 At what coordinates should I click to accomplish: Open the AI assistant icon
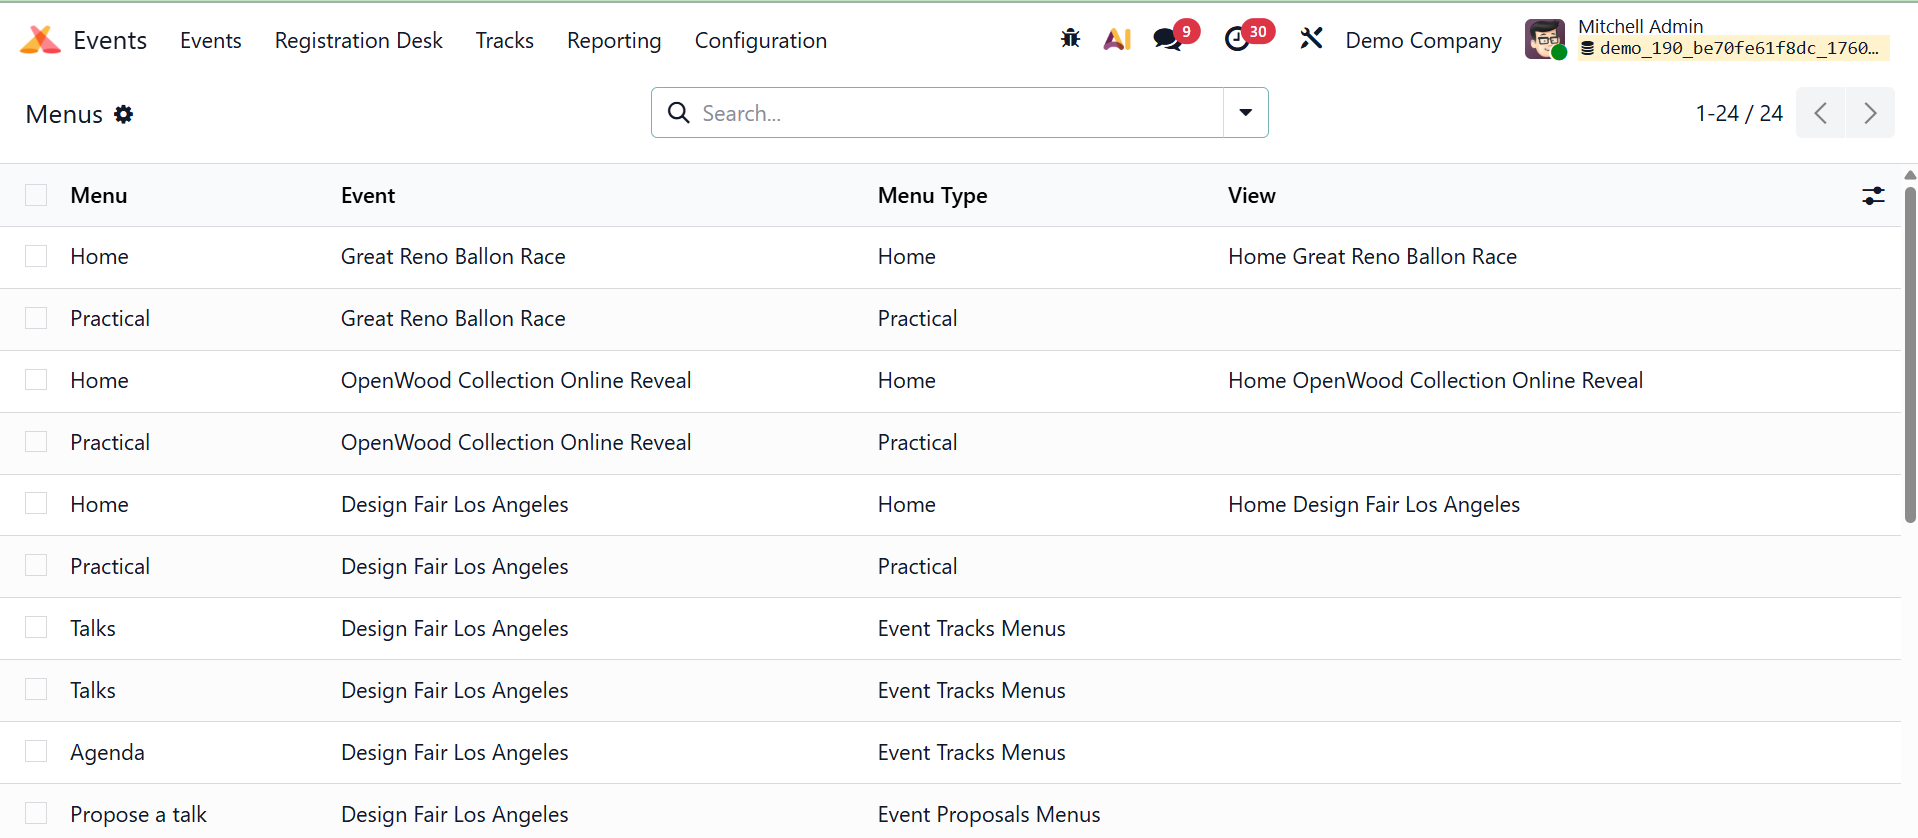[x=1117, y=39]
